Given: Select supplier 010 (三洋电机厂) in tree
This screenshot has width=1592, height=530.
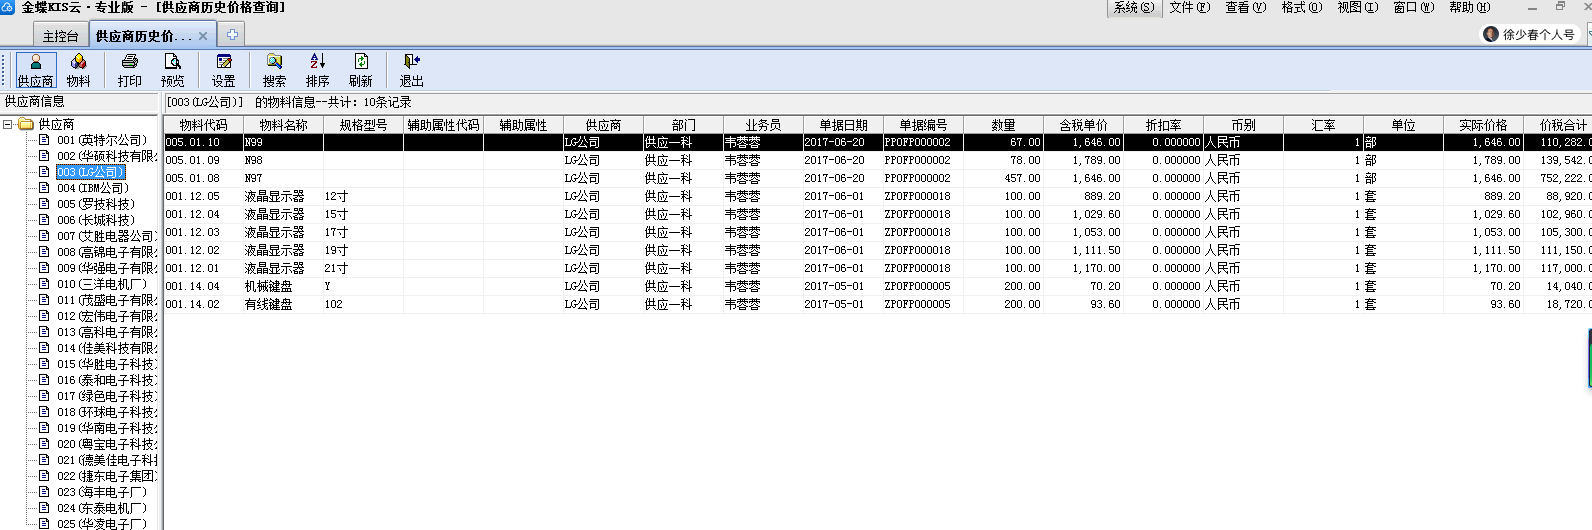Looking at the screenshot, I should (x=102, y=284).
